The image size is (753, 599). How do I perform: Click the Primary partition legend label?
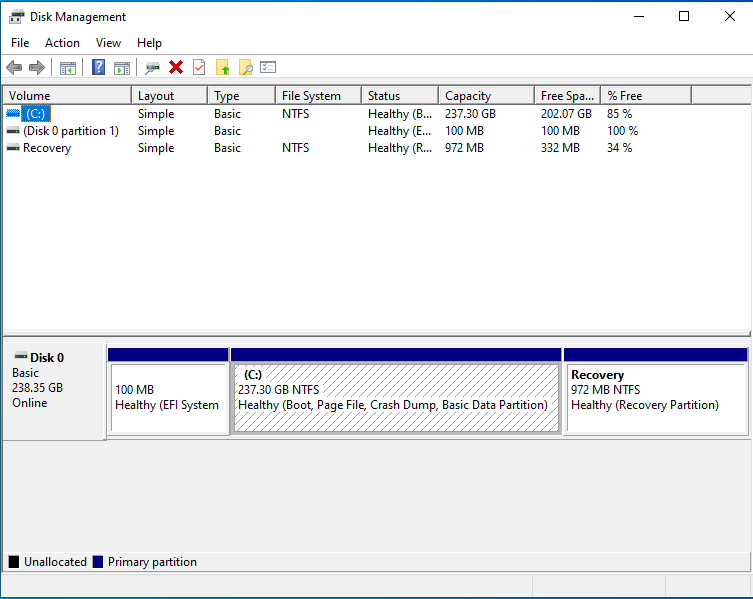(x=152, y=562)
